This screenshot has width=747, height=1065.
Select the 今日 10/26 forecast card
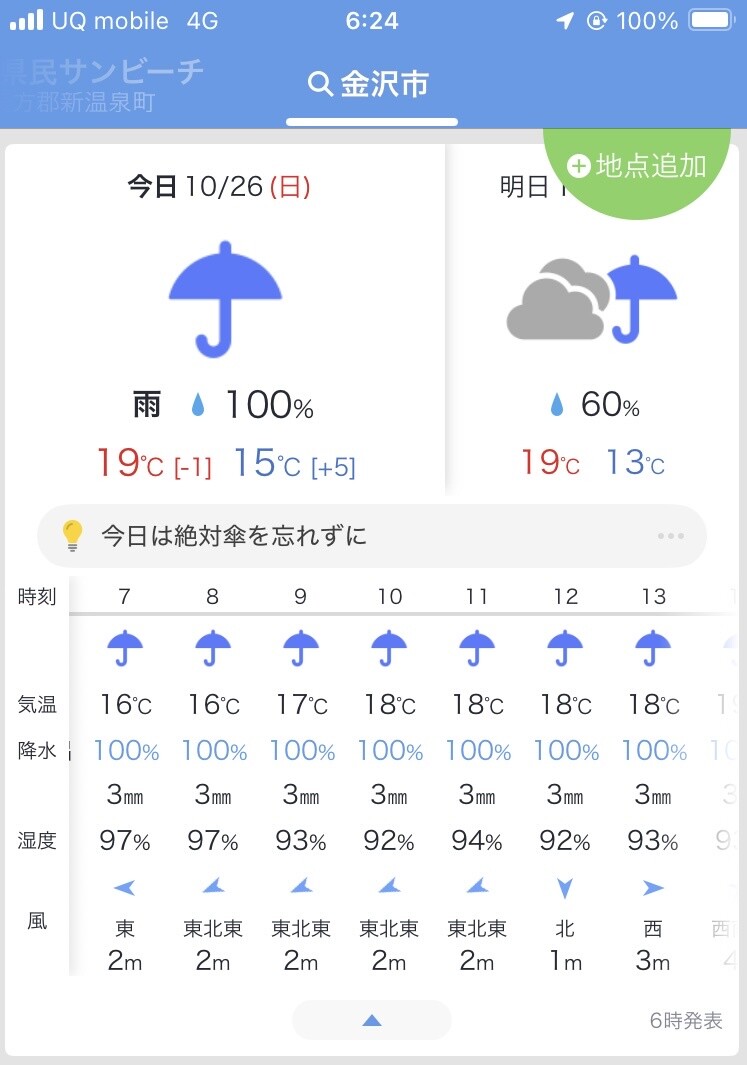(225, 320)
